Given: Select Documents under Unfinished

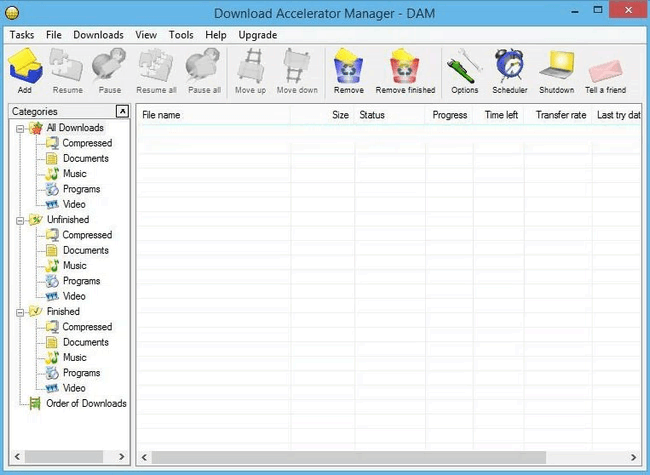Looking at the screenshot, I should tap(77, 250).
